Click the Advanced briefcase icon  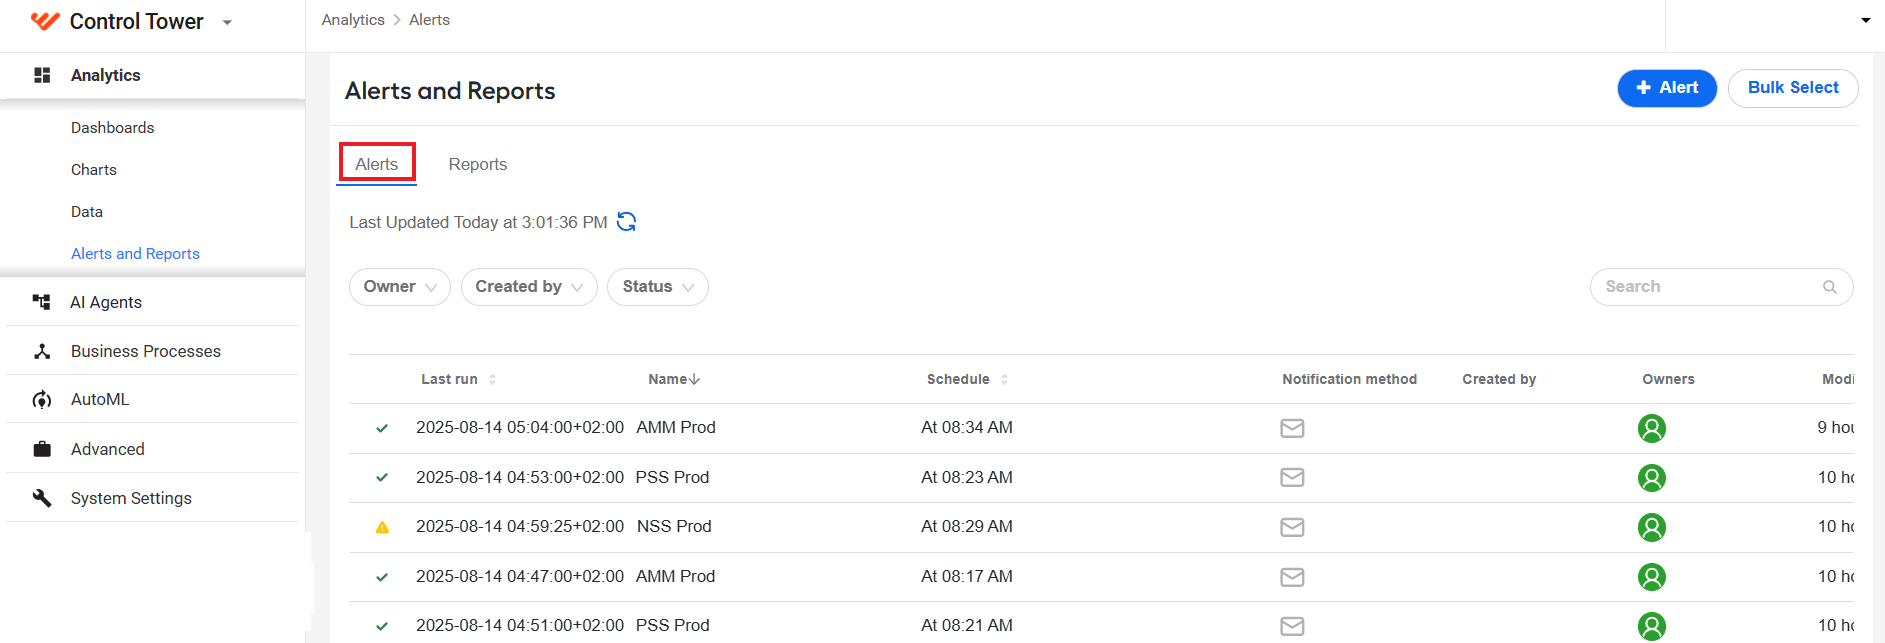pyautogui.click(x=42, y=449)
